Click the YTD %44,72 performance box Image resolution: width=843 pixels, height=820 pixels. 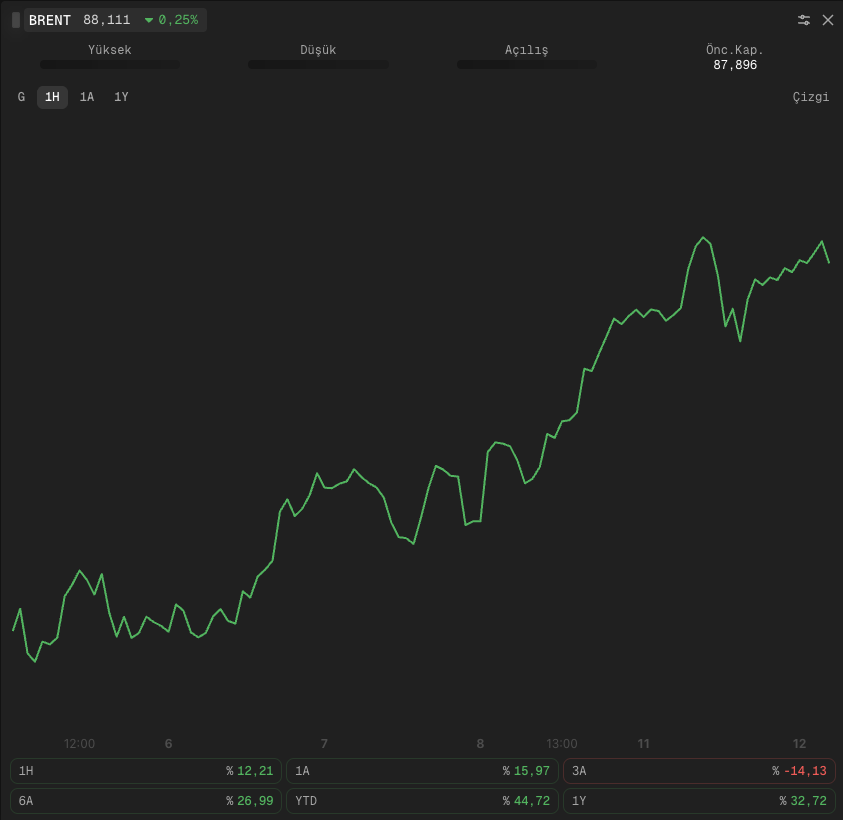pyautogui.click(x=422, y=801)
